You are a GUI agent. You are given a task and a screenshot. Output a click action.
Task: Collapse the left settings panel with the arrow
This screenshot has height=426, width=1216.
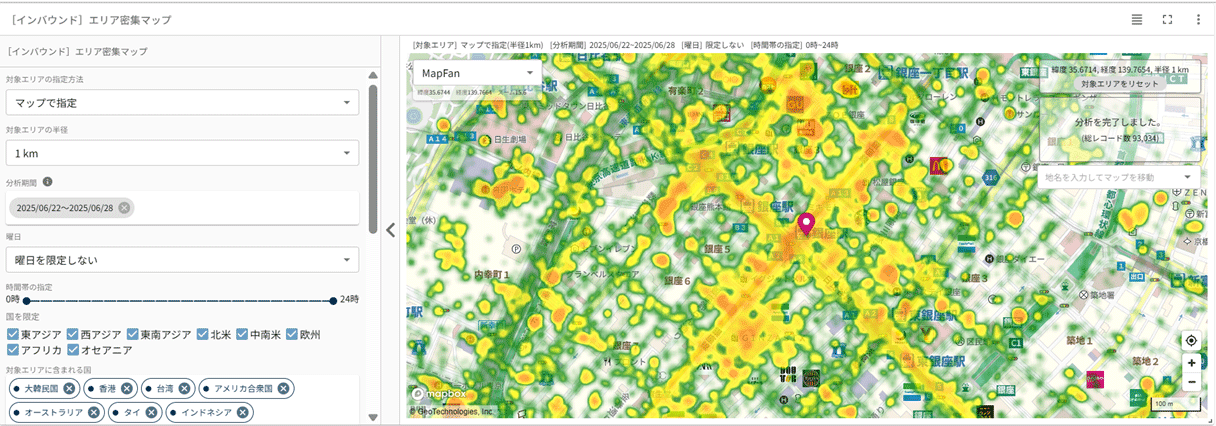tap(391, 230)
